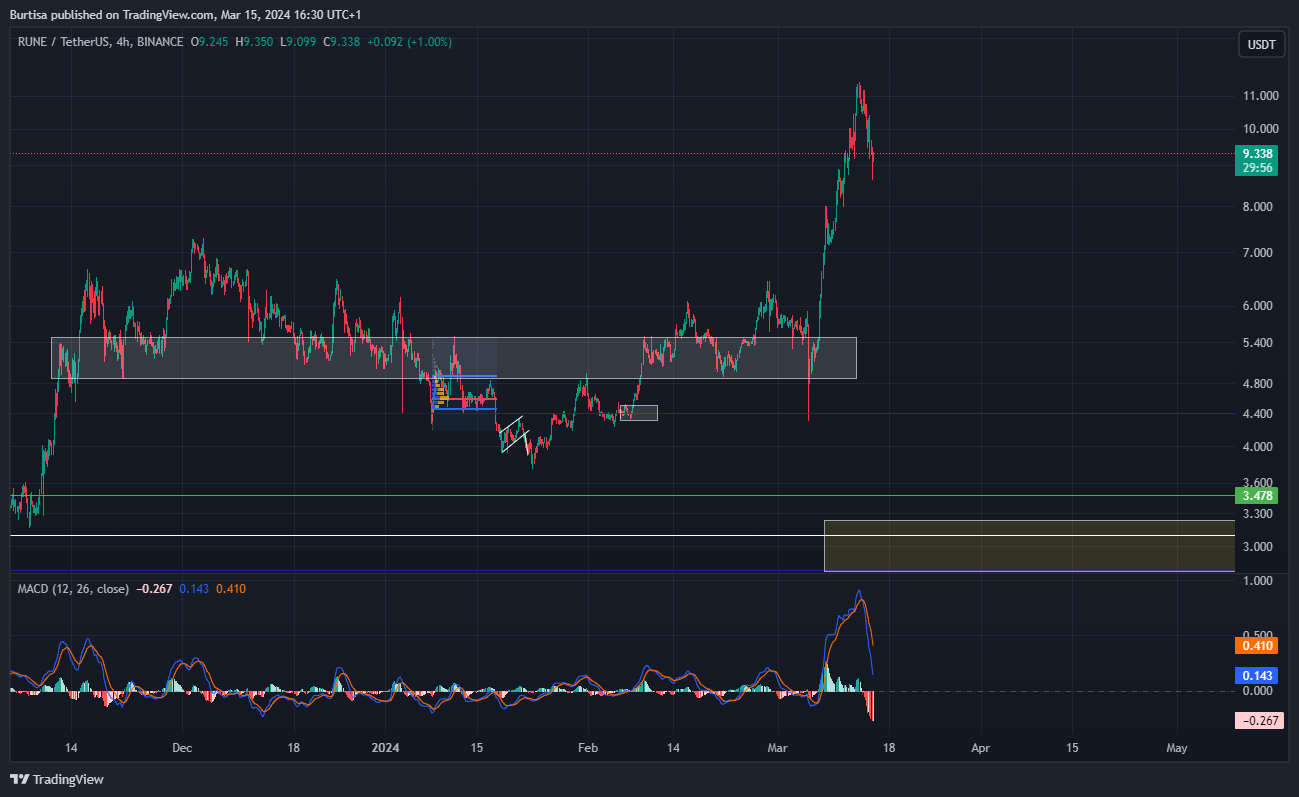
Task: Click the May label on time axis
Action: (x=1177, y=747)
